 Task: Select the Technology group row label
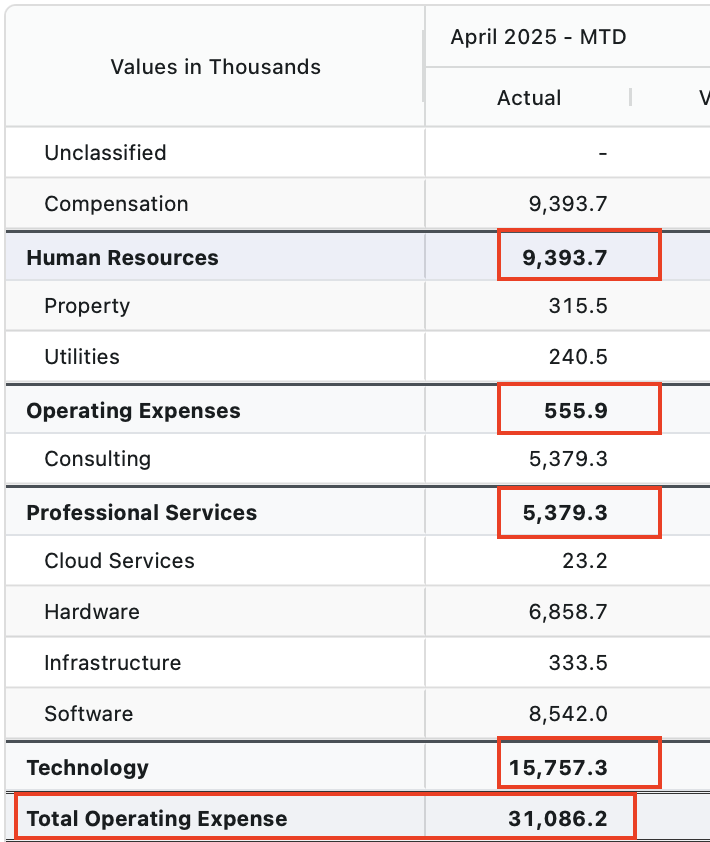[x=87, y=768]
